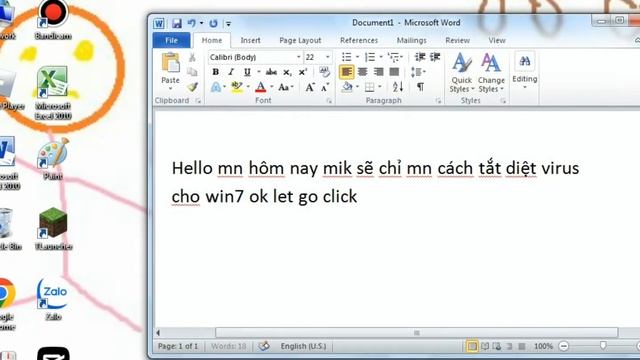Click the Zoom Out minus button

[564, 347]
